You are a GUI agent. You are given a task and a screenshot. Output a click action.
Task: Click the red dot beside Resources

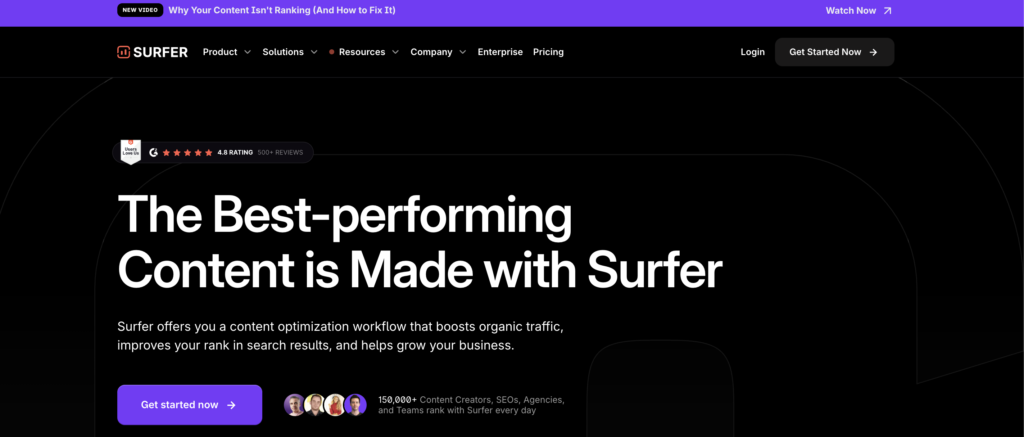coord(332,52)
